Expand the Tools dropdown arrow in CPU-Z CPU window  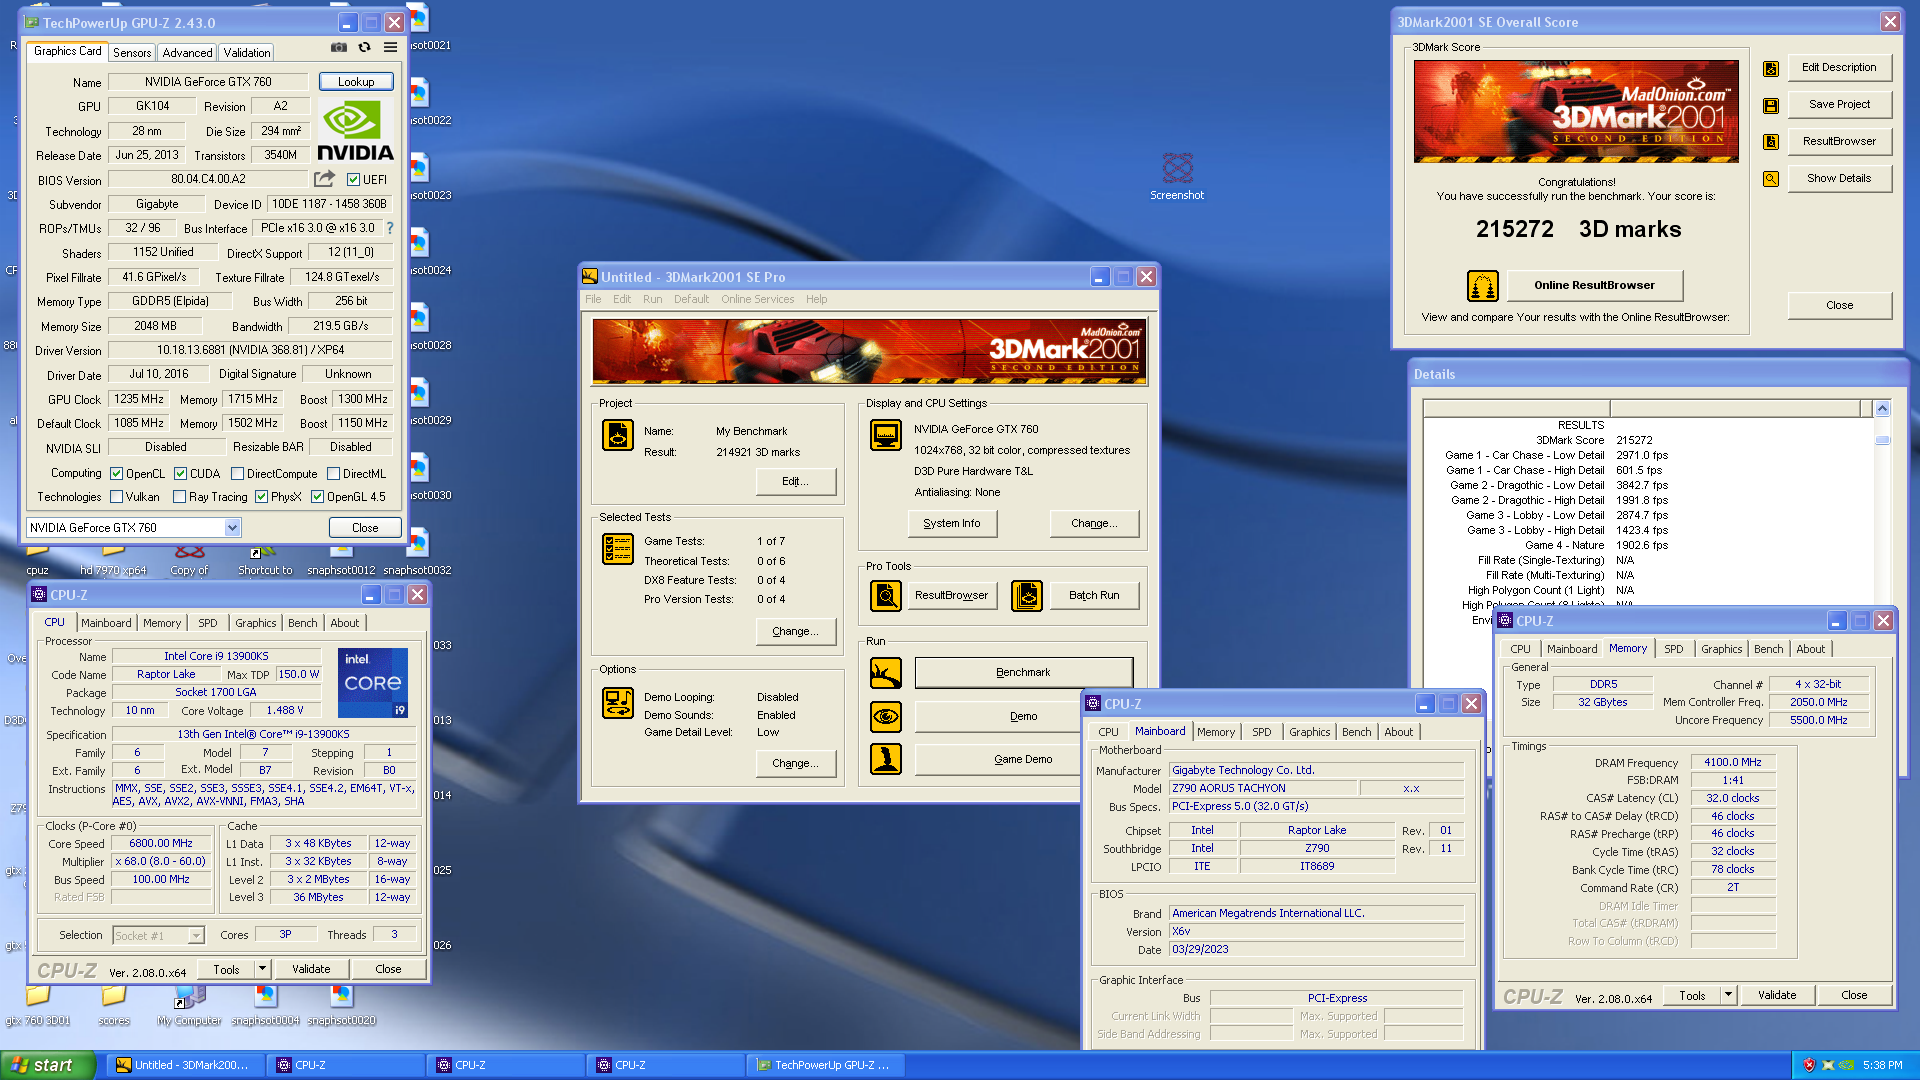(262, 969)
